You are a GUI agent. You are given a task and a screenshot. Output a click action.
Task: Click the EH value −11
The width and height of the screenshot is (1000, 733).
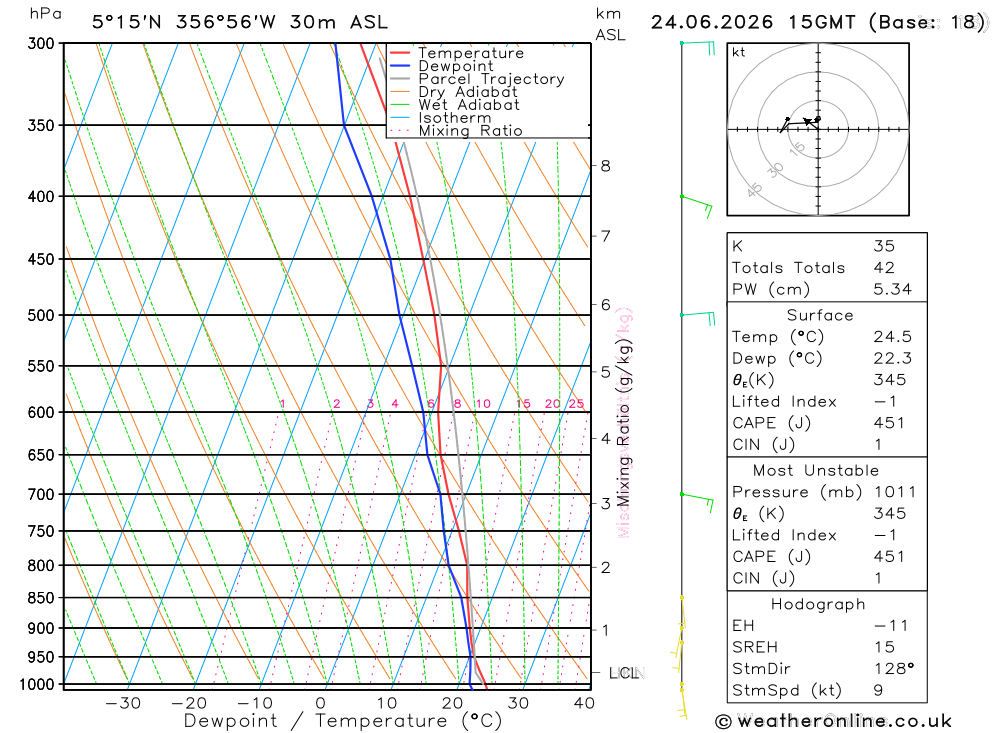pyautogui.click(x=890, y=626)
